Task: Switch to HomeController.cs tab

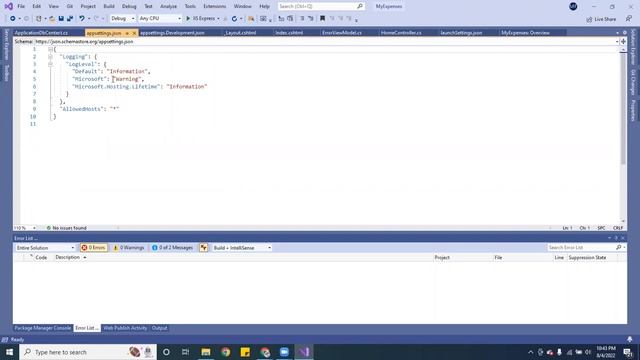Action: [401, 33]
